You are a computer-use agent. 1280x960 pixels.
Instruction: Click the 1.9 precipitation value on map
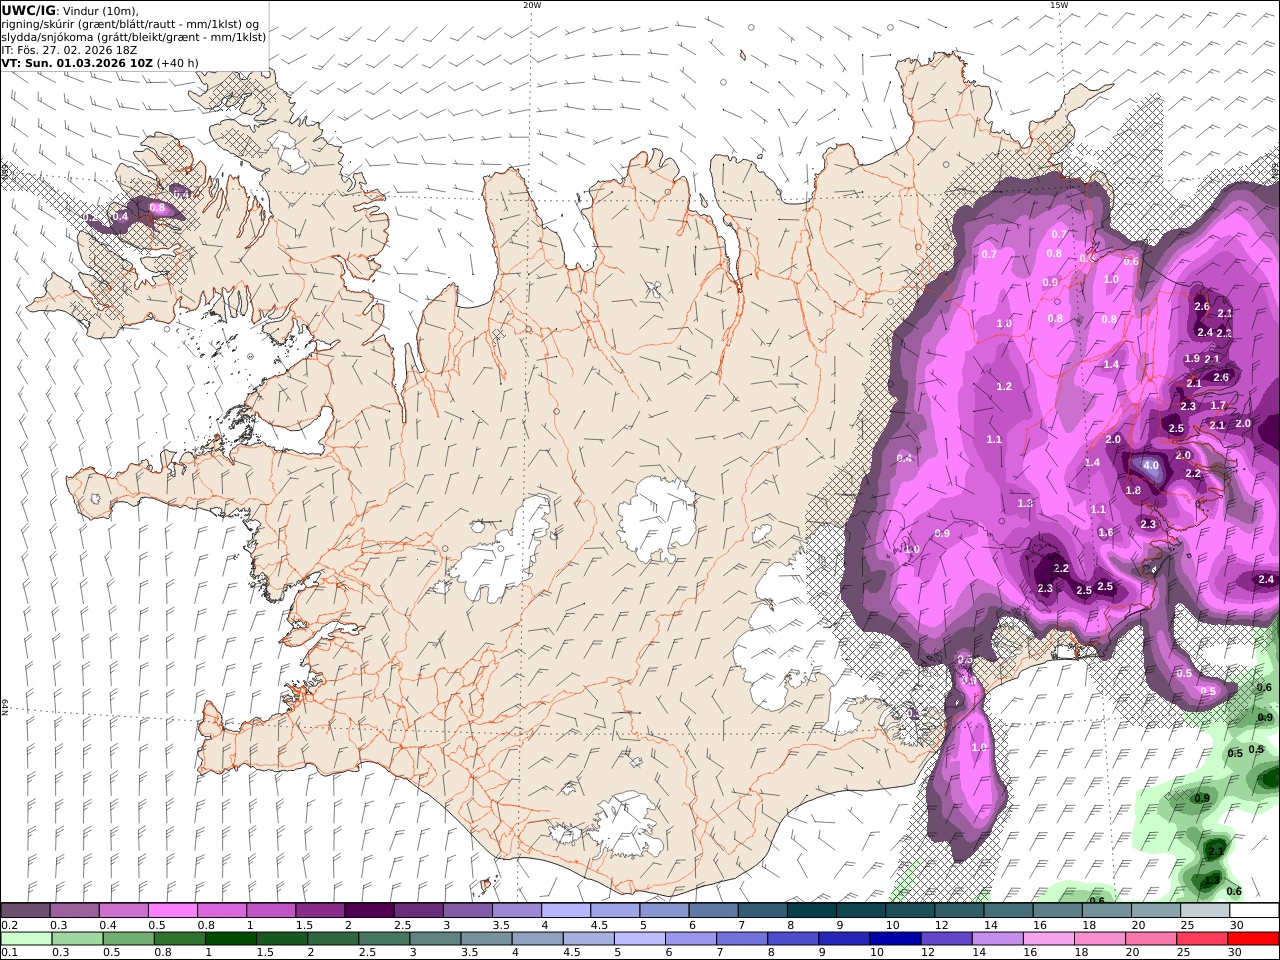tap(1192, 359)
